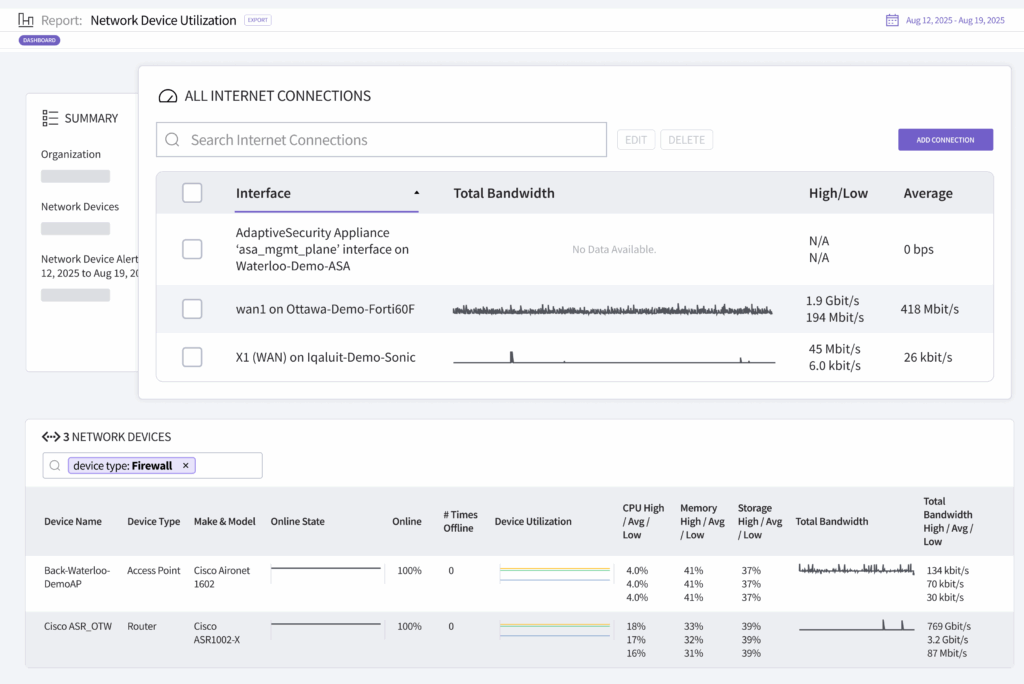Click the High/Low column header
Screen dimensions: 1024x684
click(839, 193)
